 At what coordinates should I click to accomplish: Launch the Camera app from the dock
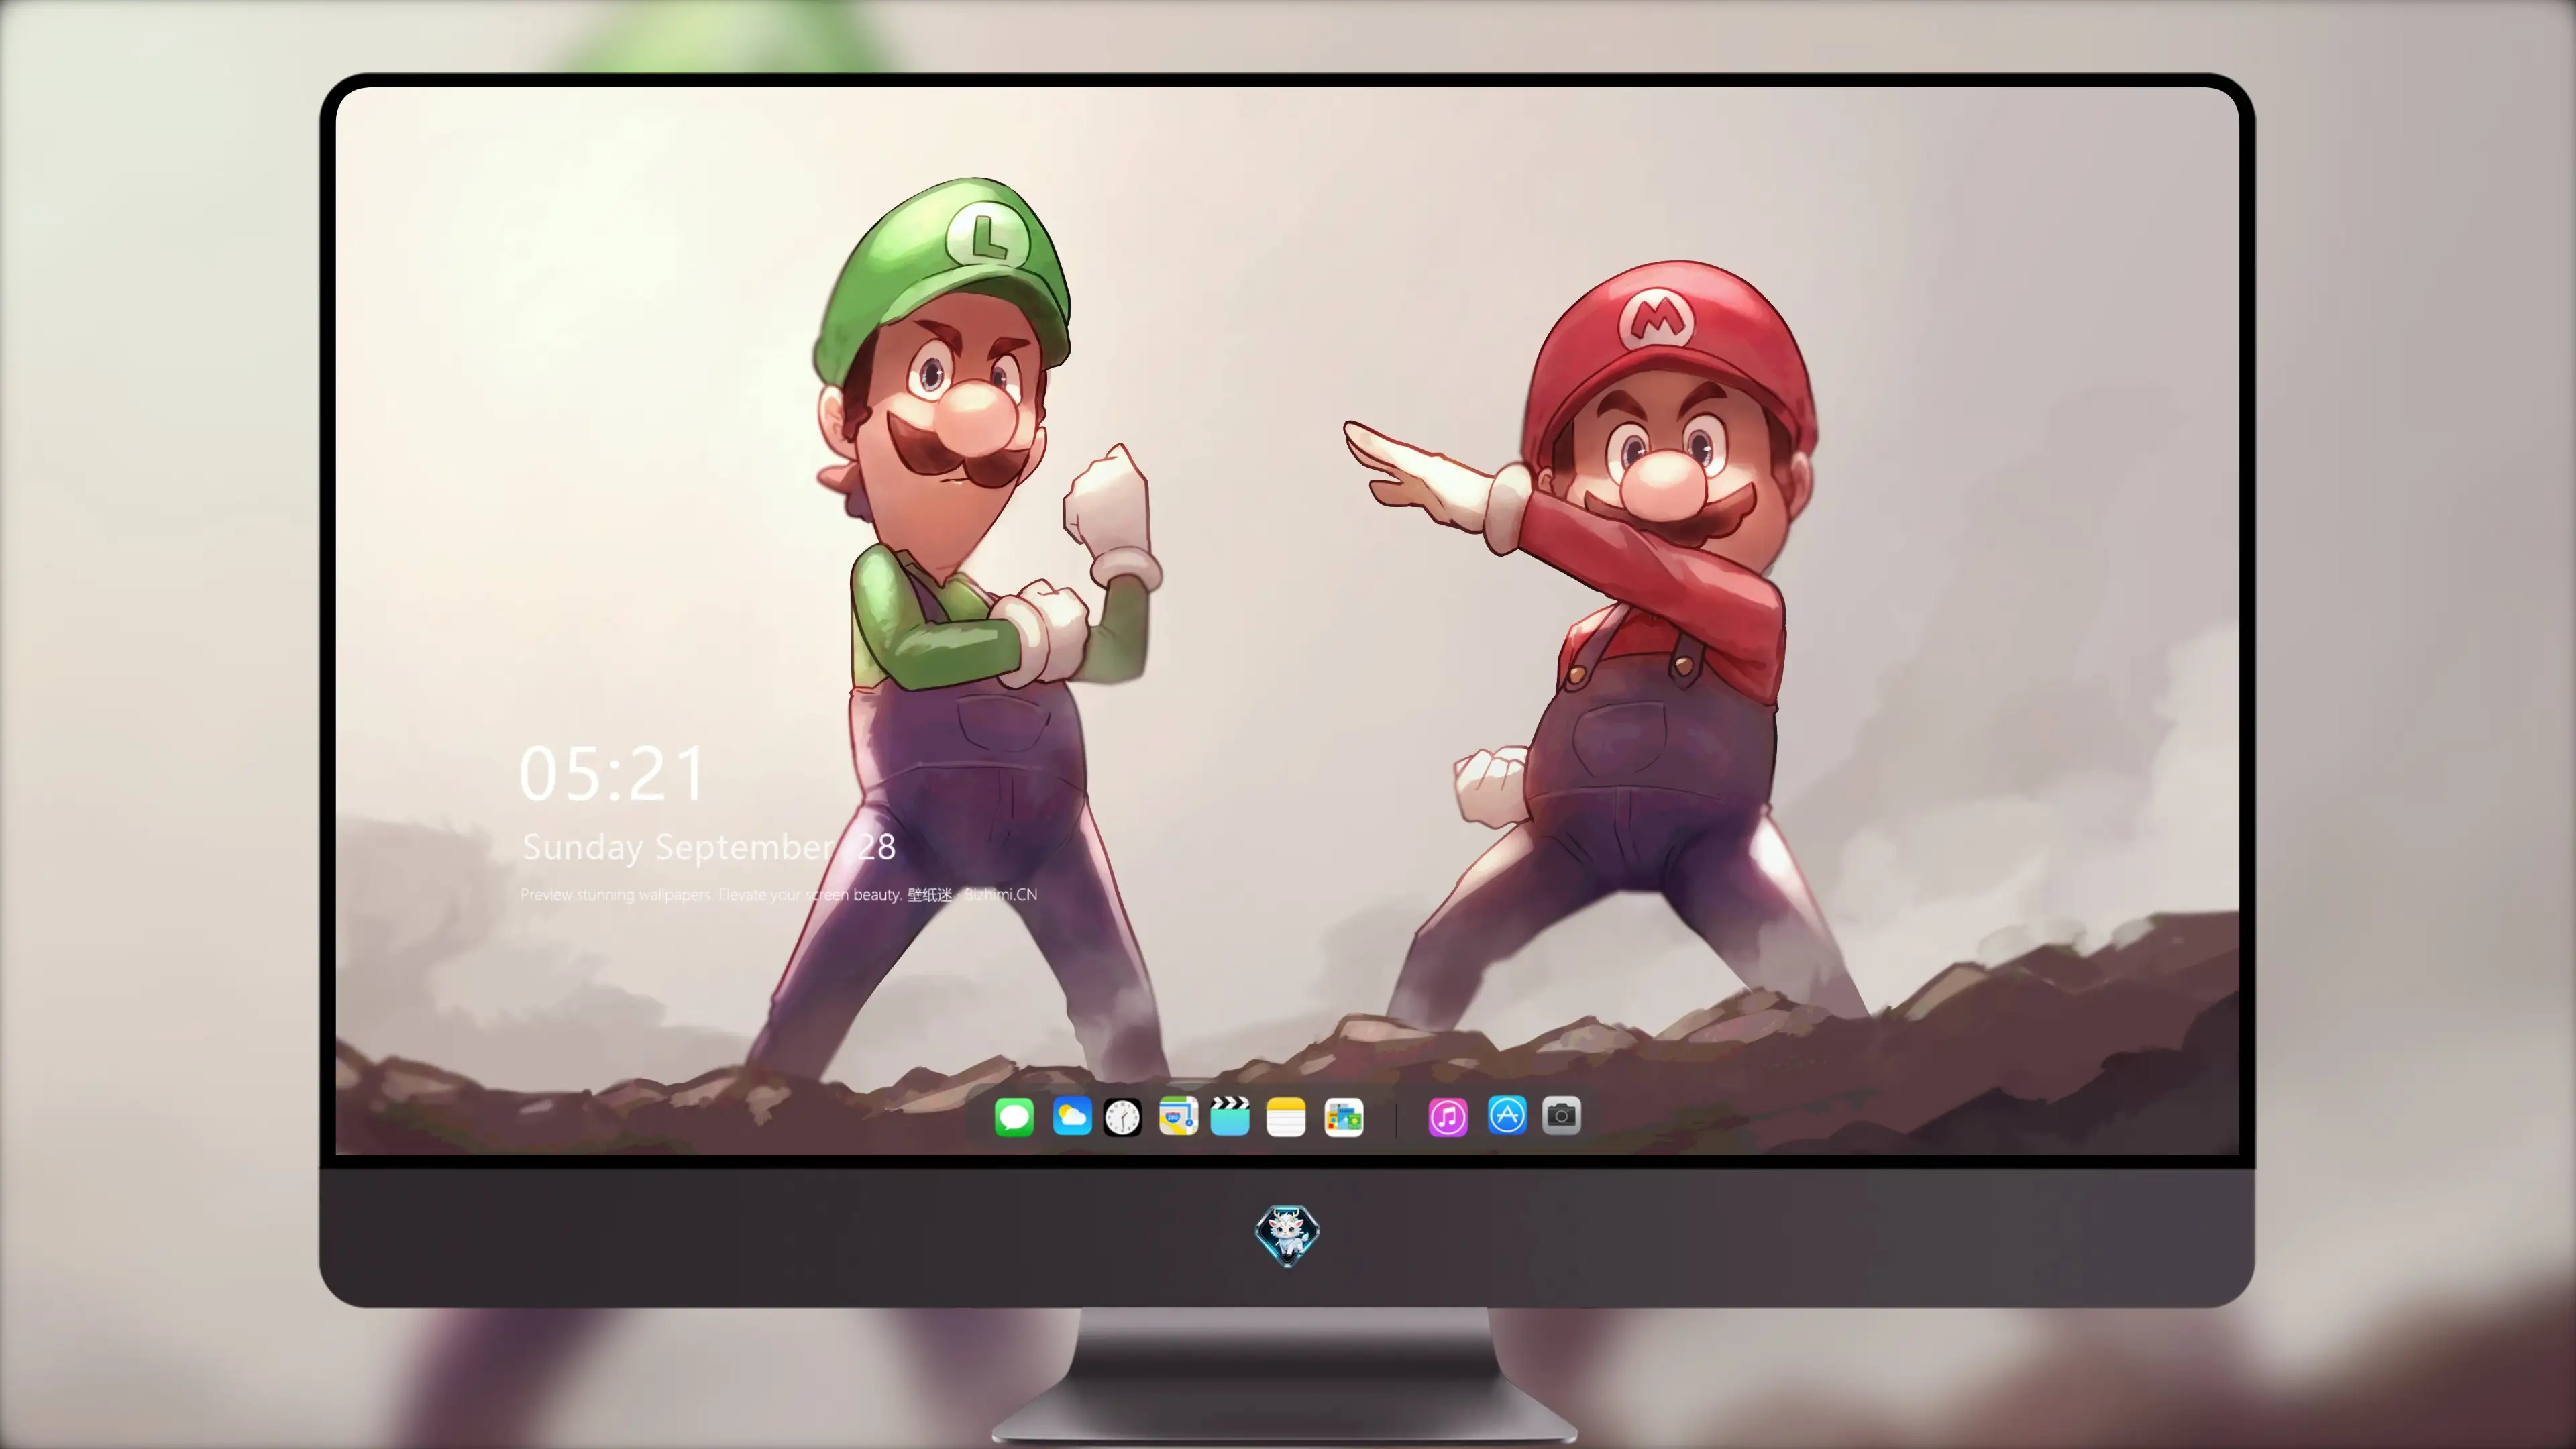coord(1561,1115)
